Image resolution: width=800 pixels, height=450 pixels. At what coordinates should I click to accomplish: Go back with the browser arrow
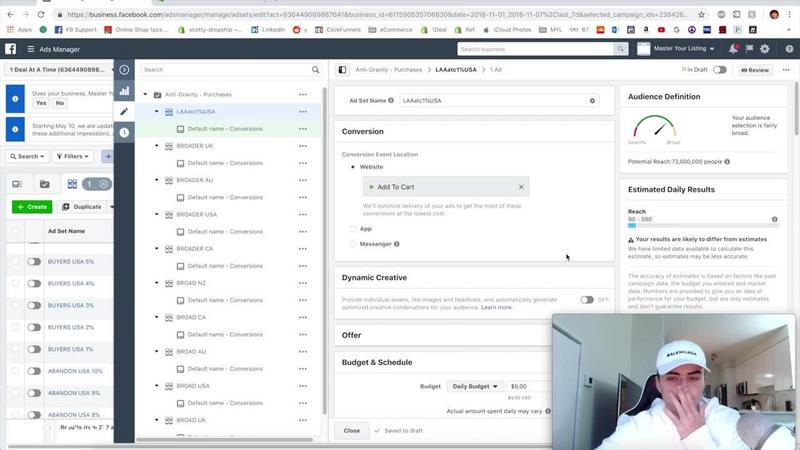pos(11,14)
